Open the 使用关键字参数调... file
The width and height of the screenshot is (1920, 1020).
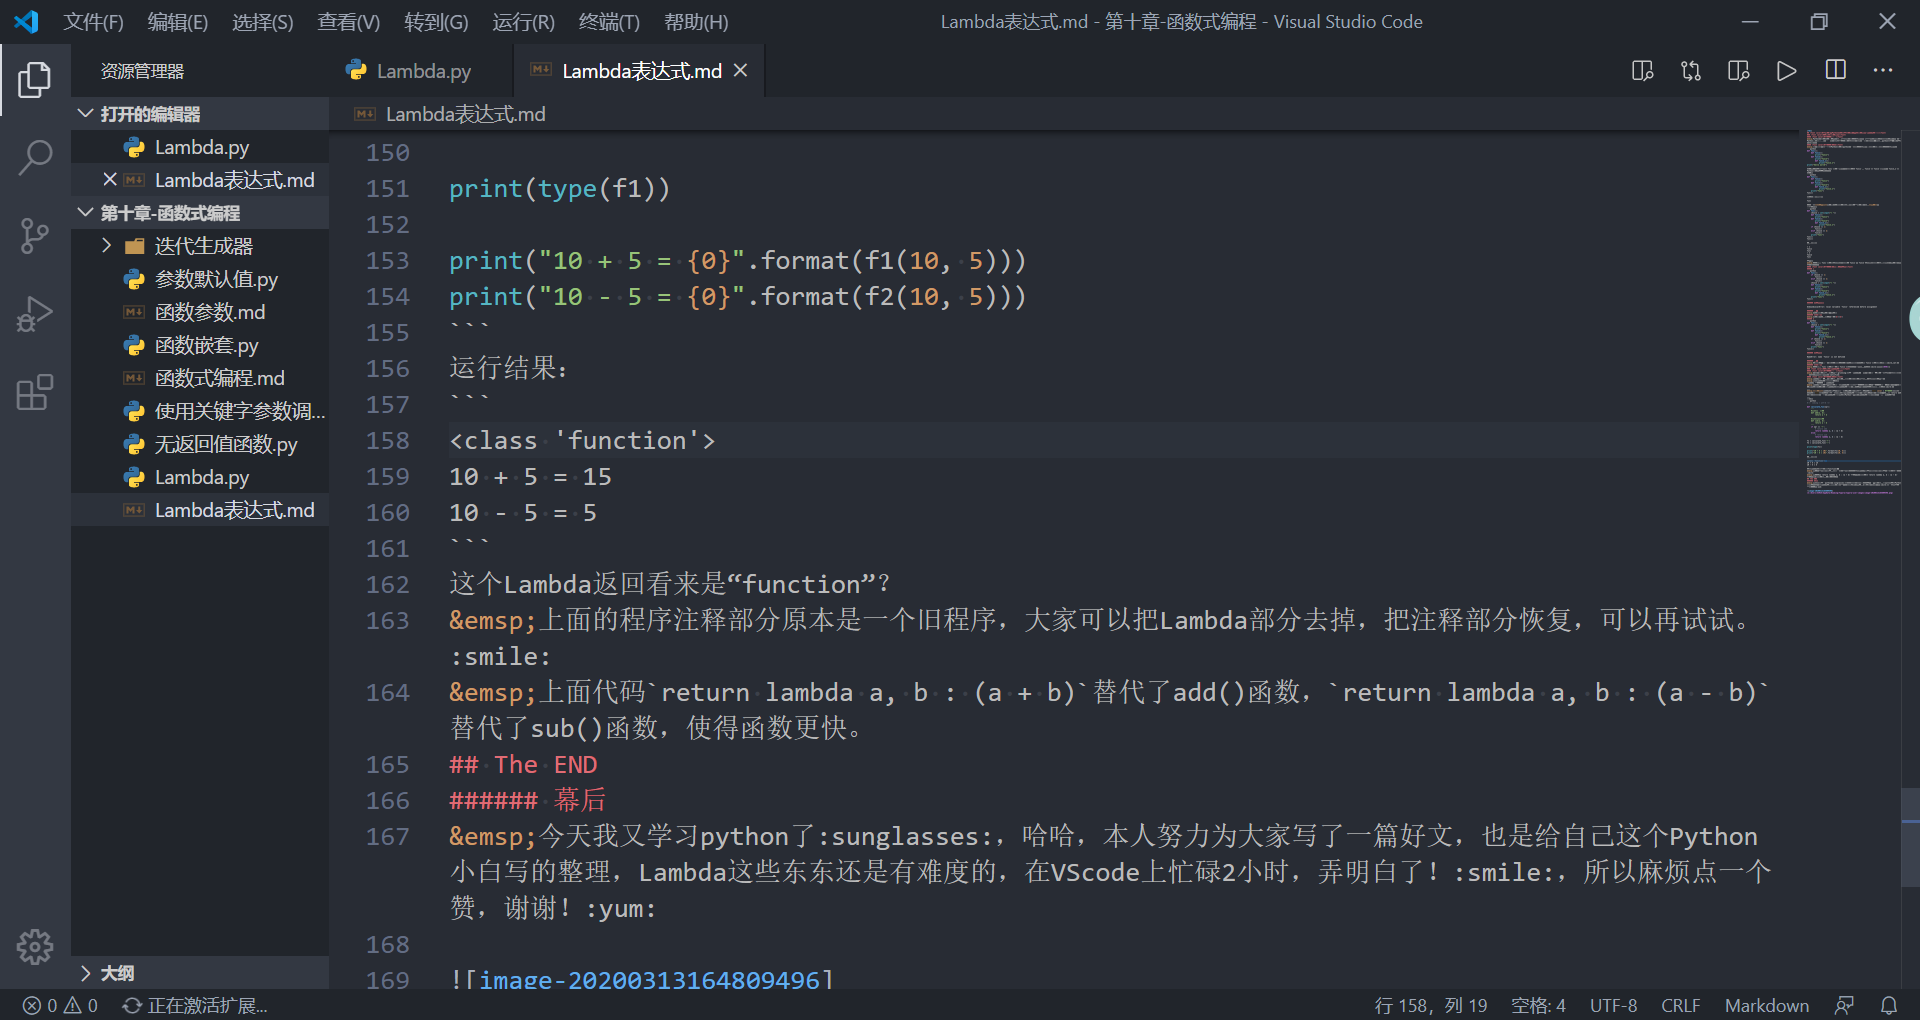point(200,411)
